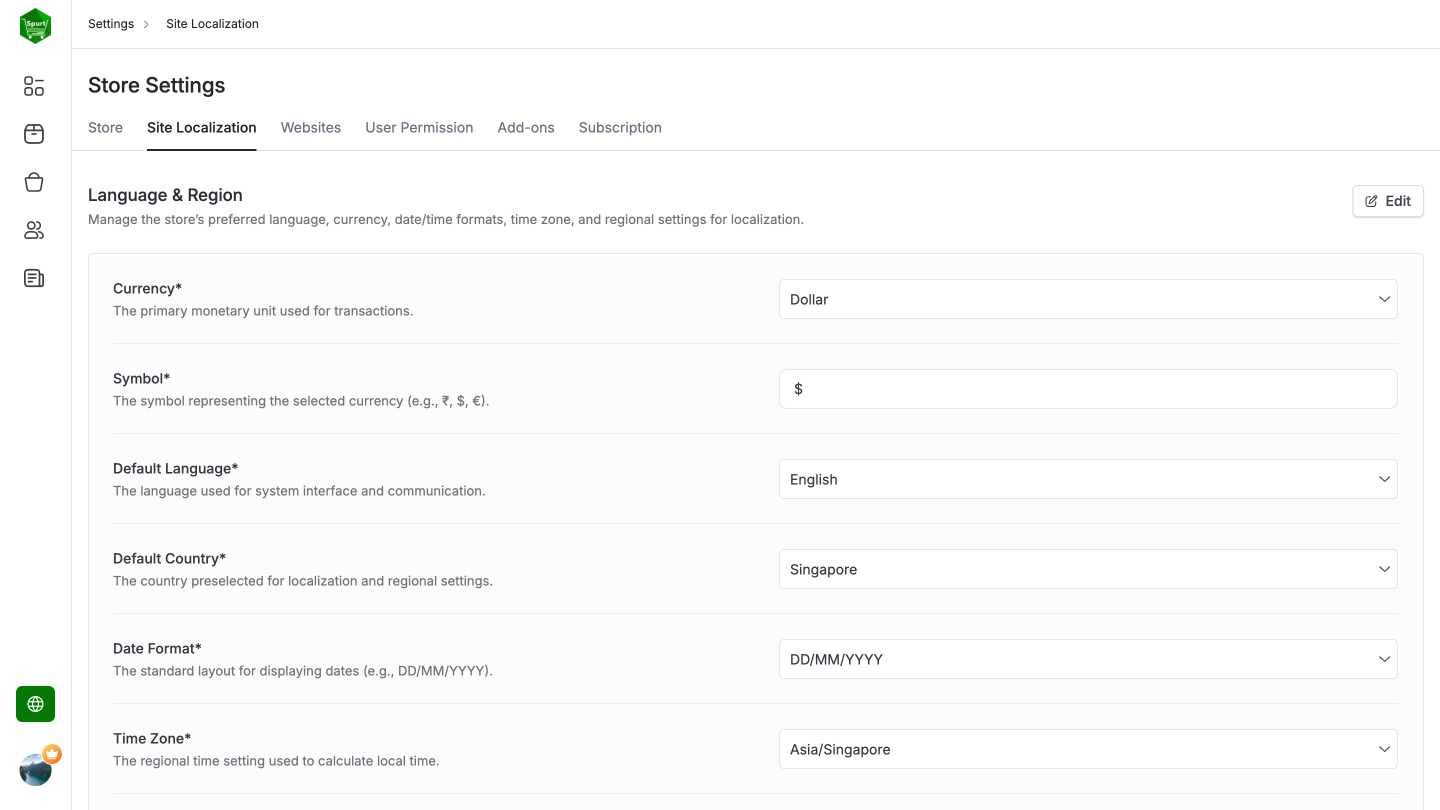Switch to the Websites tab
Viewport: 1440px width, 810px height.
coord(311,127)
